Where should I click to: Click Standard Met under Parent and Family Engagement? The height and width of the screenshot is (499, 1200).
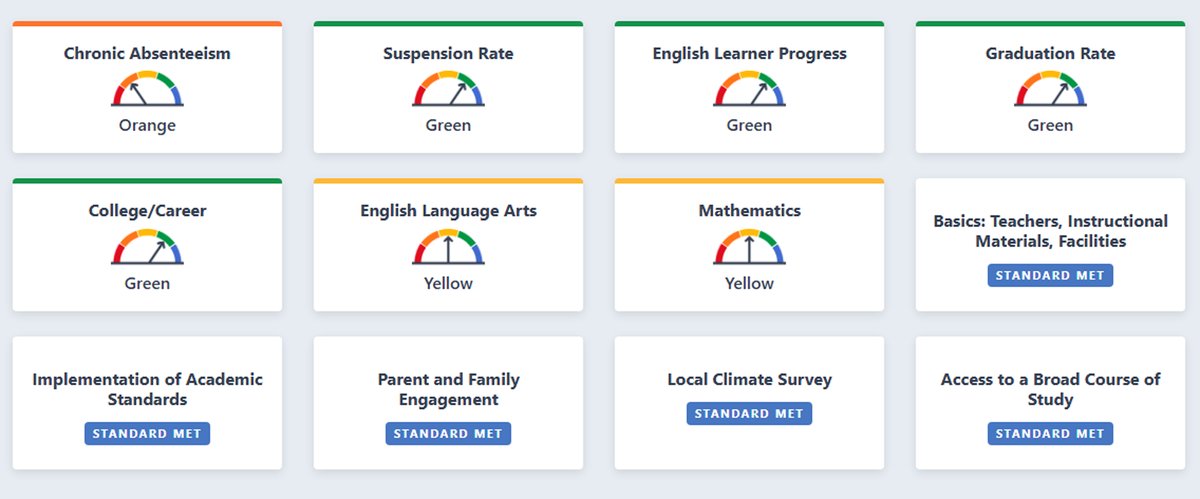click(x=448, y=434)
